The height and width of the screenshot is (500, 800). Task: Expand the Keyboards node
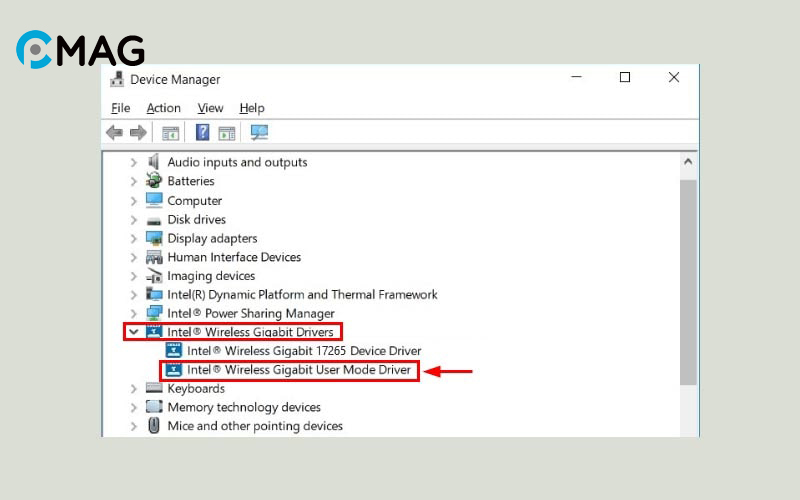134,388
